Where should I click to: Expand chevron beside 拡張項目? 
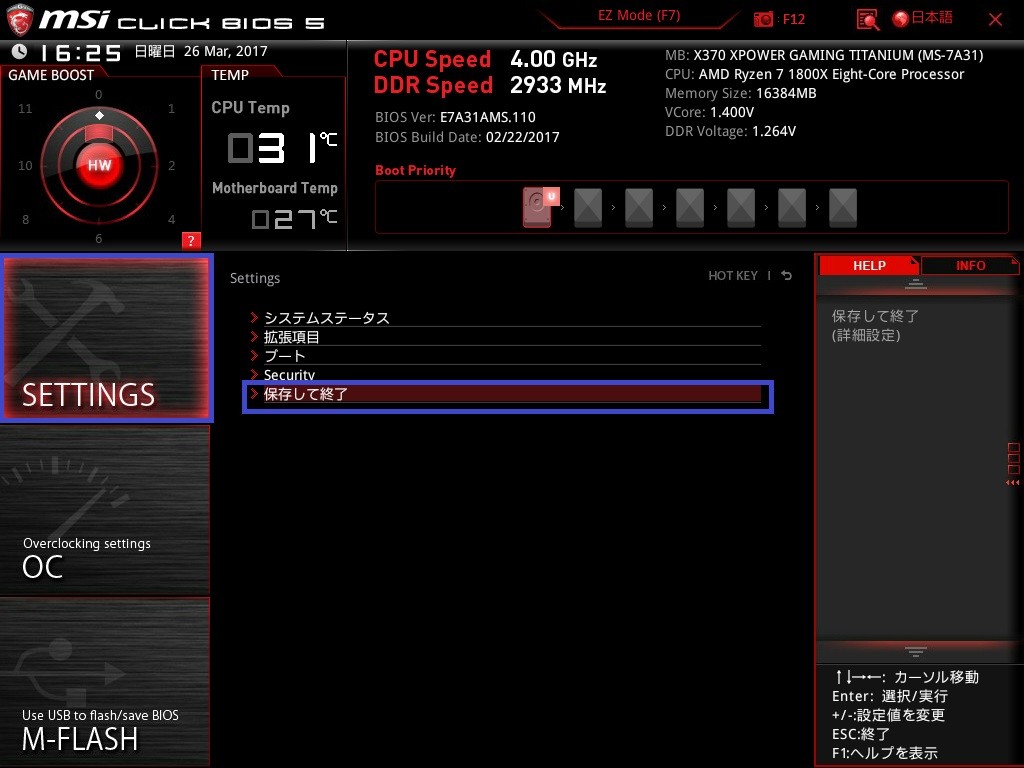tap(254, 336)
